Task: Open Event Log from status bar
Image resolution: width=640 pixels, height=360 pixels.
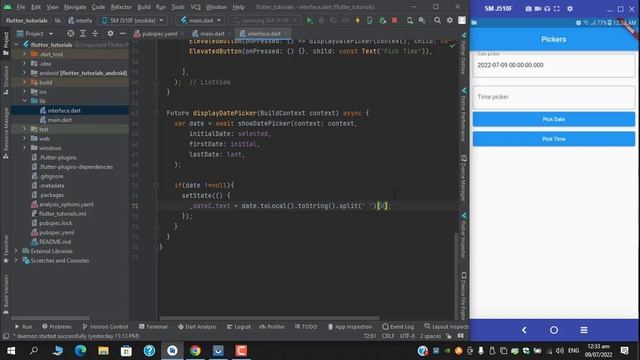Action: pyautogui.click(x=398, y=327)
